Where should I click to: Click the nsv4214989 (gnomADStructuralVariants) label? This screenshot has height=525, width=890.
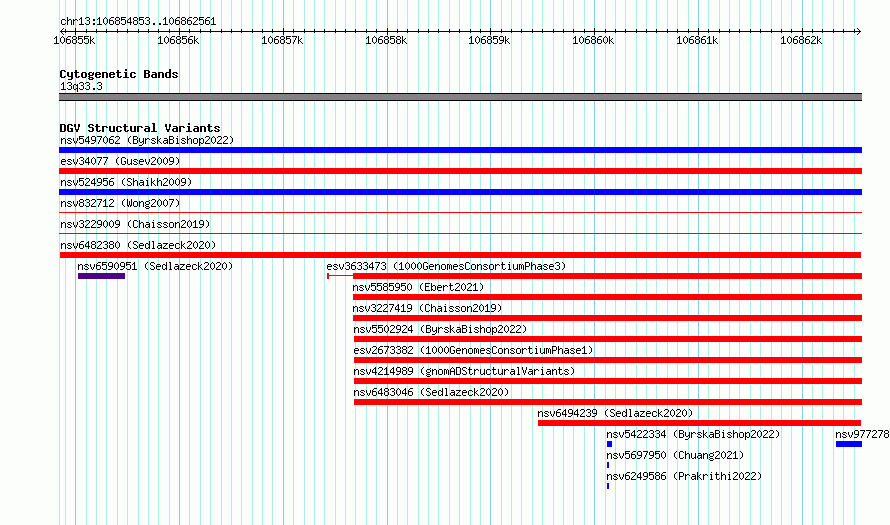point(464,371)
